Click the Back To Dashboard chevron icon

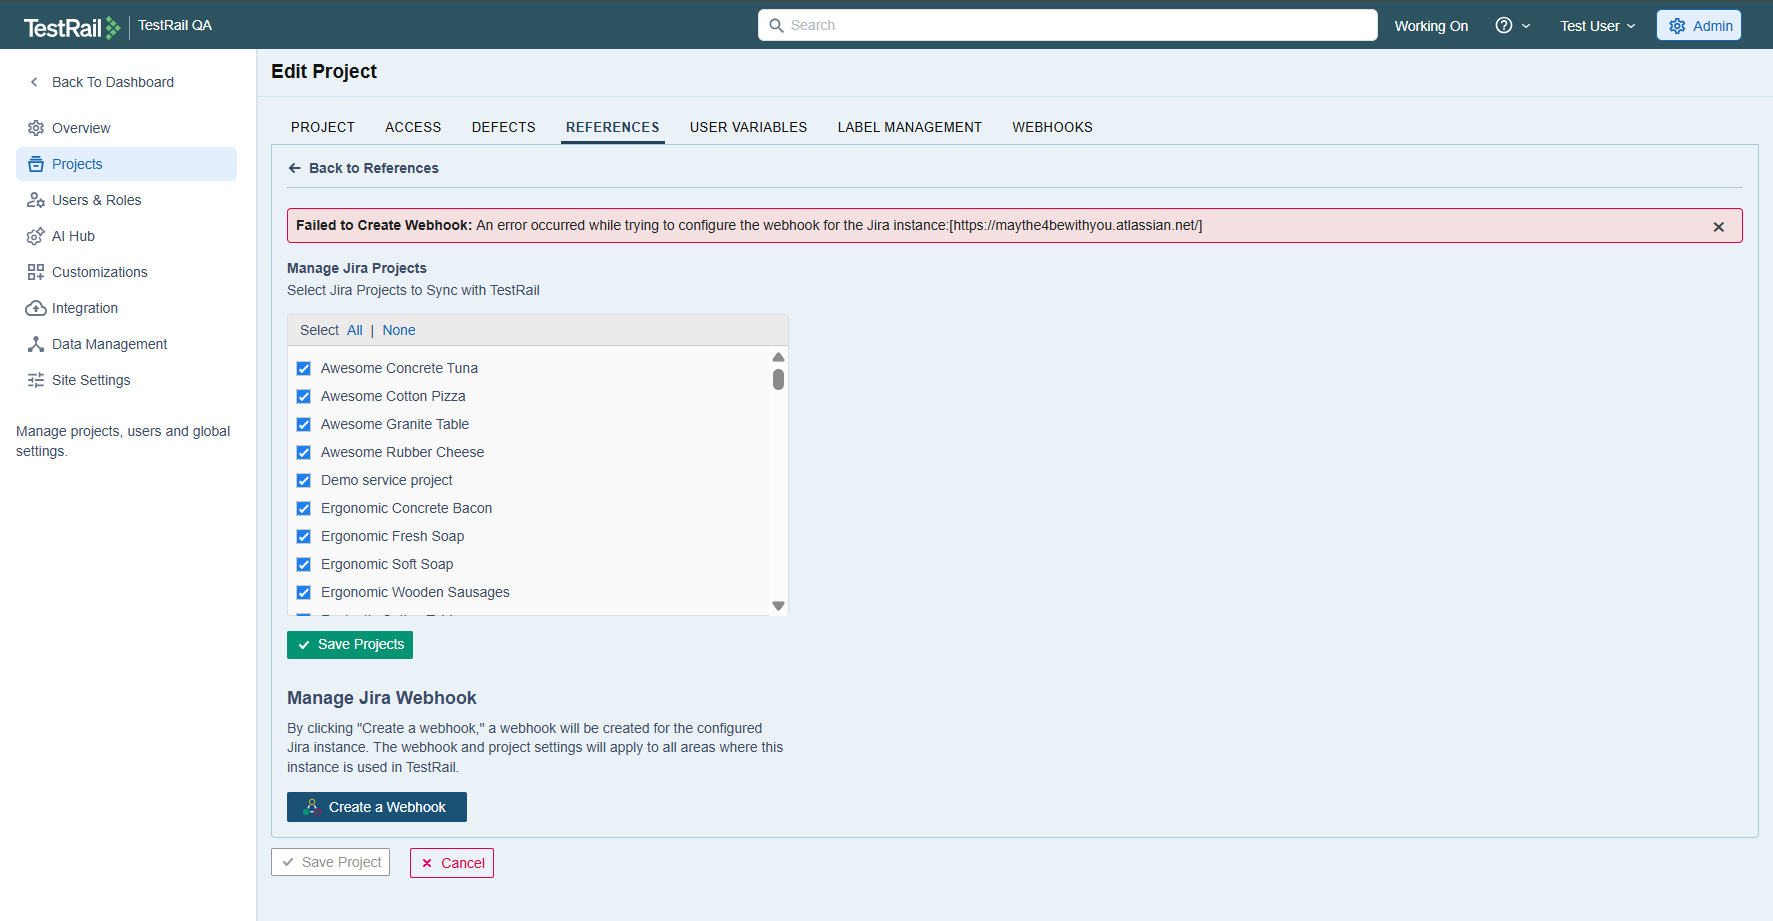coord(34,82)
